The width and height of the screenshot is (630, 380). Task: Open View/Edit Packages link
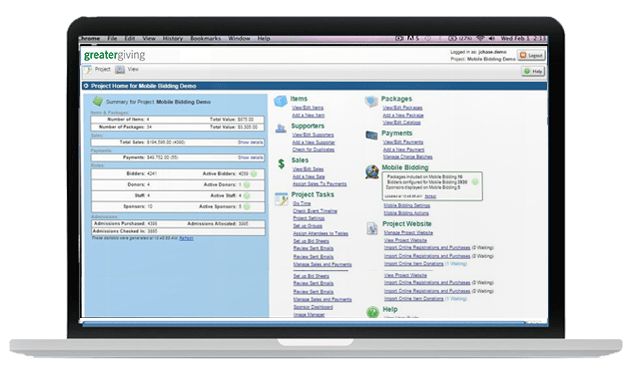click(x=403, y=108)
